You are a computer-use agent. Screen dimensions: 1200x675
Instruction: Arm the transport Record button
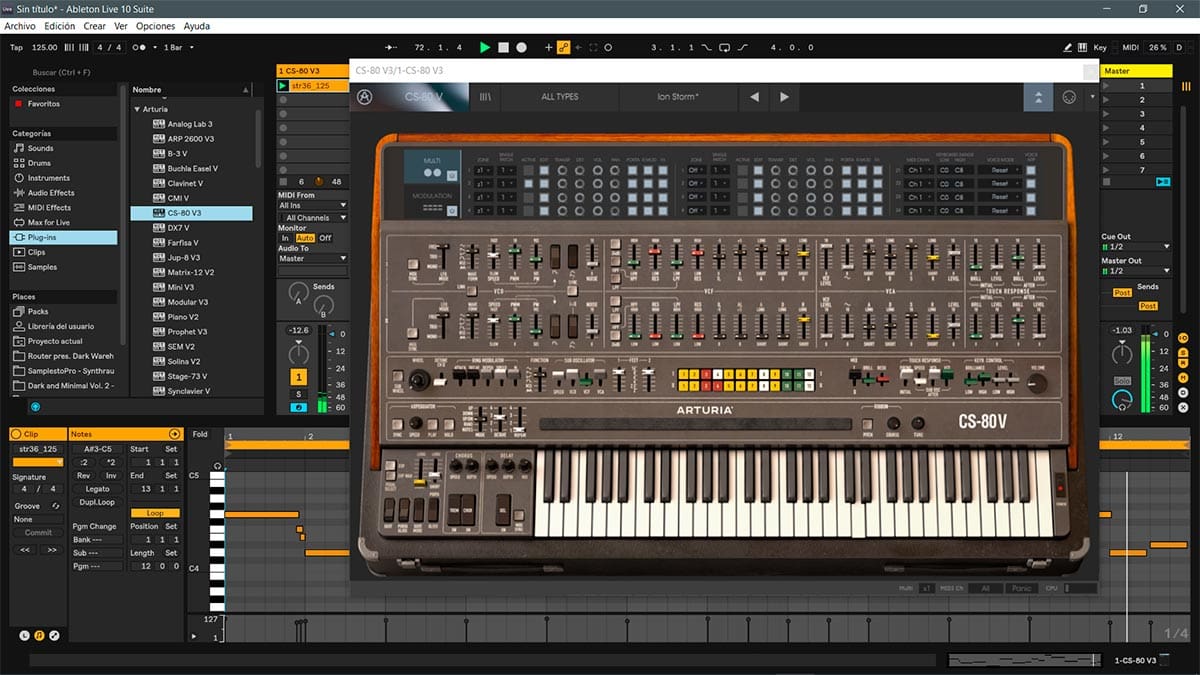tap(522, 47)
